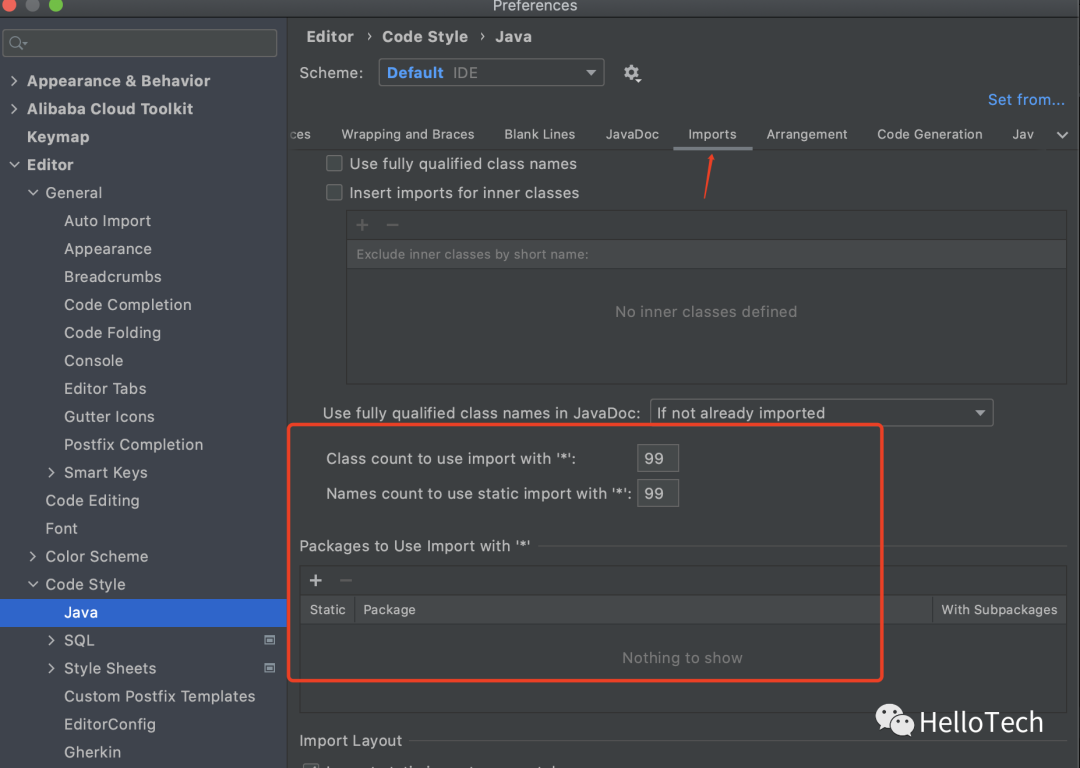Screen dimensions: 1080x768
Task: Open the Scheme Default dropdown
Action: (x=491, y=73)
